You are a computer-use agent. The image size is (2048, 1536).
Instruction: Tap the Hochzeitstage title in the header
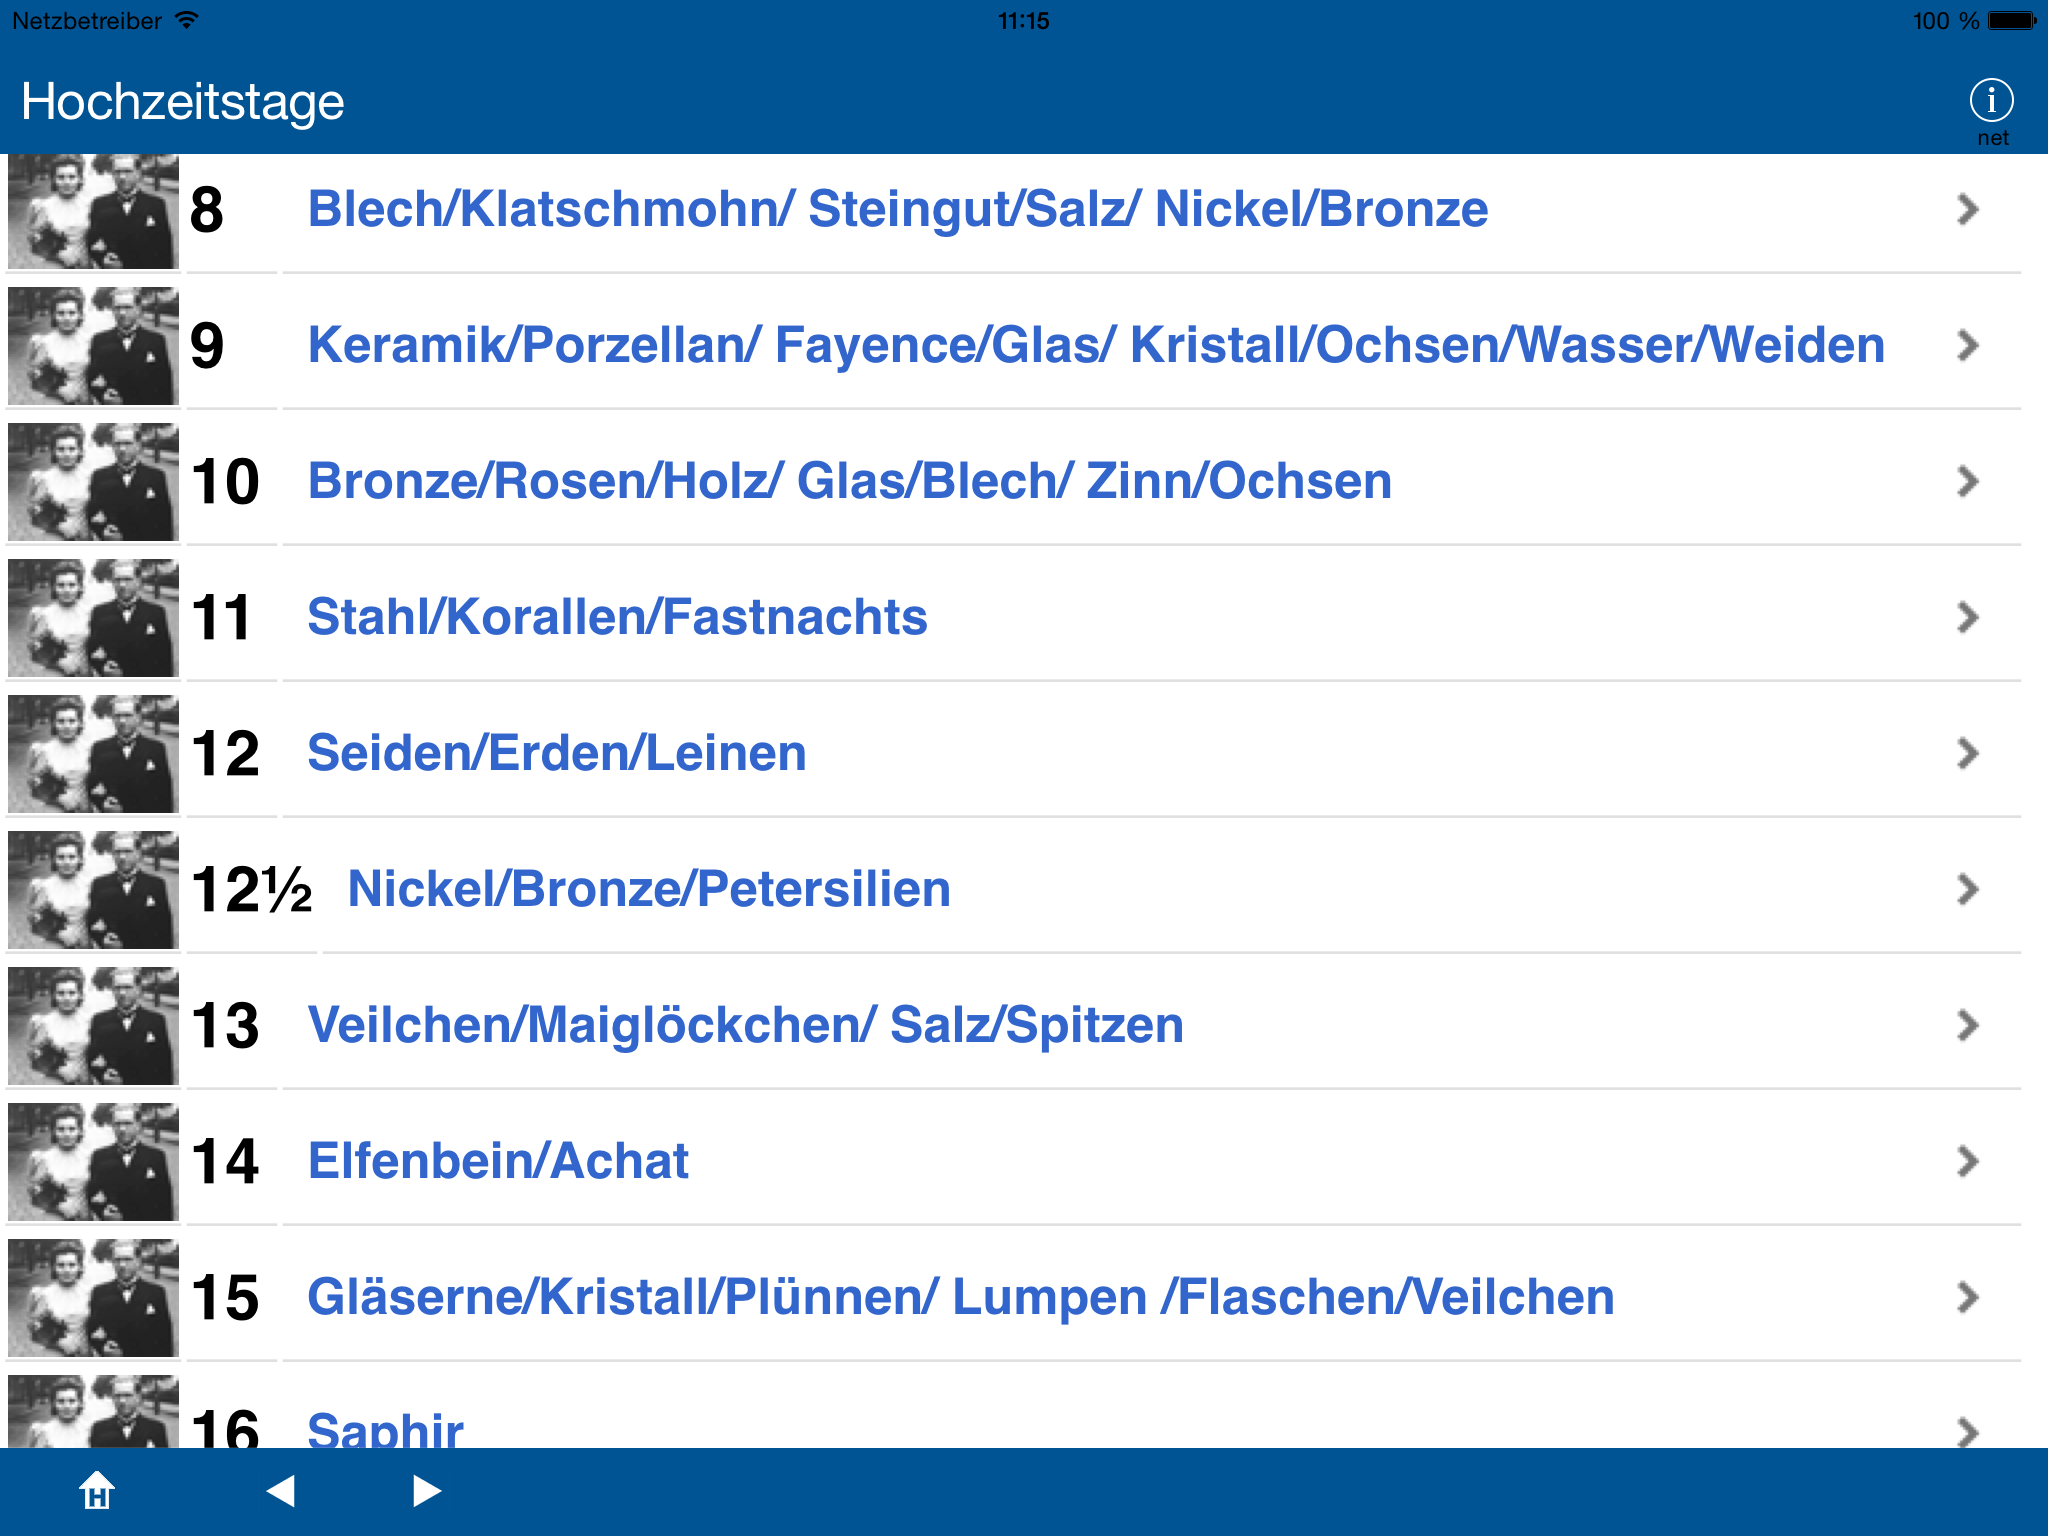click(x=183, y=102)
